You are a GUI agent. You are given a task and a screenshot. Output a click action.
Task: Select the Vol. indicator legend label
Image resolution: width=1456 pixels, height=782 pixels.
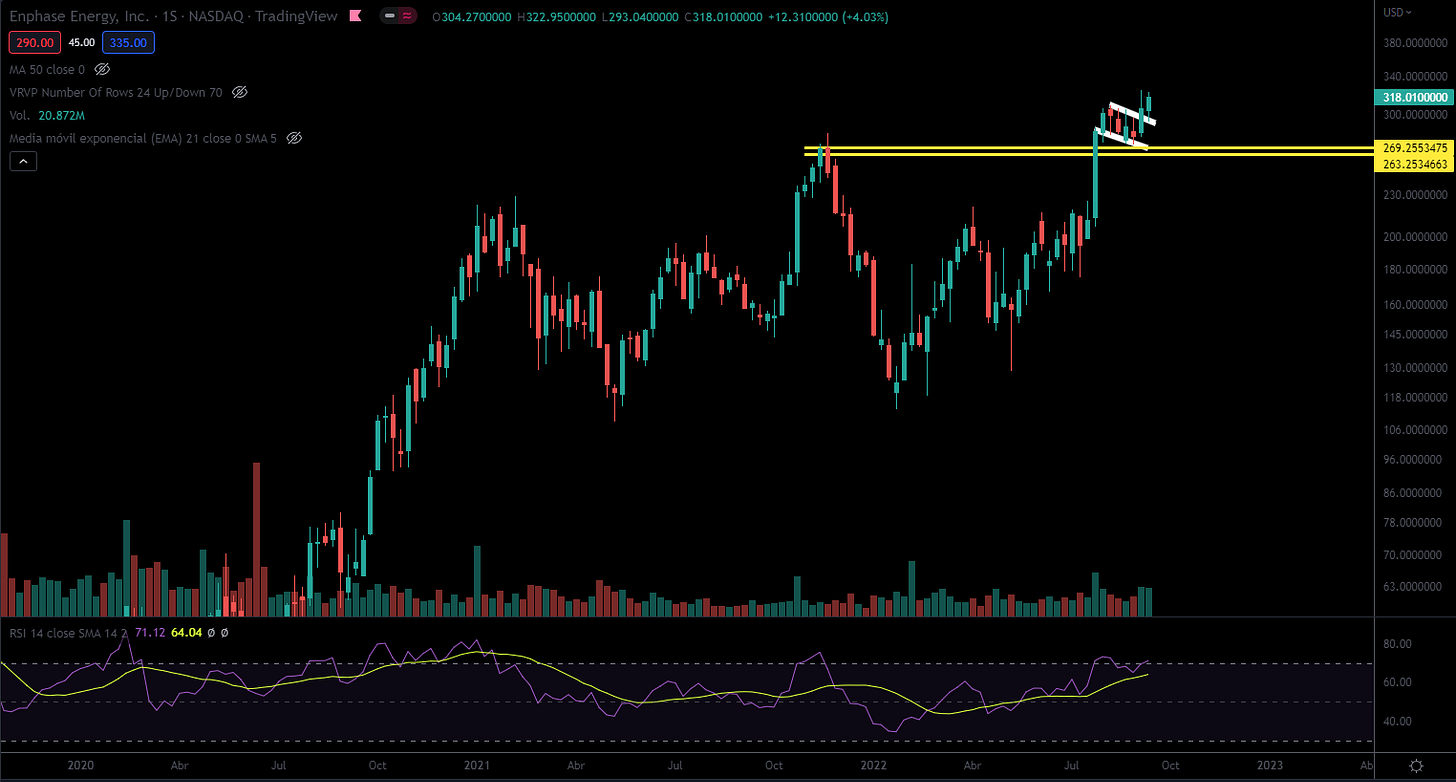click(x=20, y=115)
